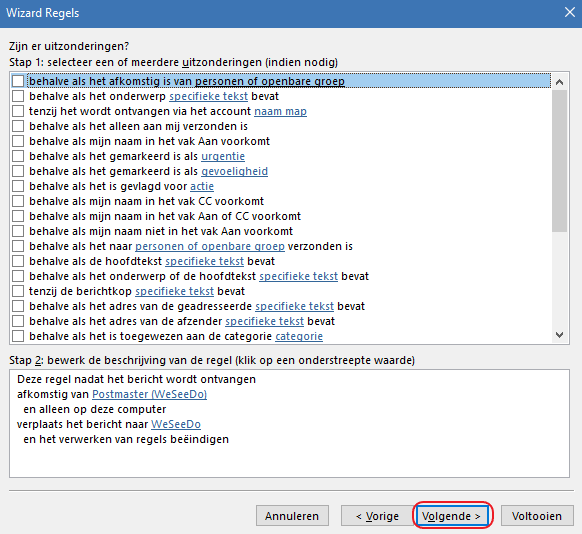Viewport: 582px width, 534px height.
Task: Open the 'Postmaster (WeSeeDo)' sender link
Action: pyautogui.click(x=150, y=394)
